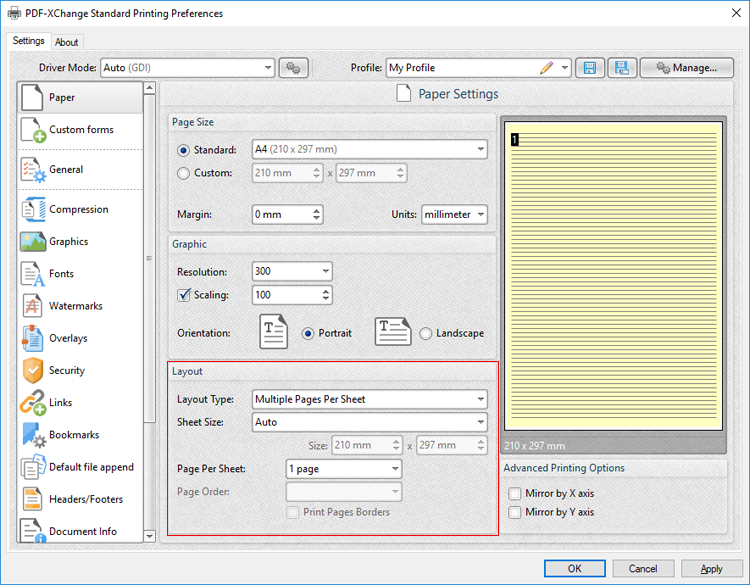Screen dimensions: 750x585
Task: Select the Landscape orientation radio button
Action: tap(426, 333)
